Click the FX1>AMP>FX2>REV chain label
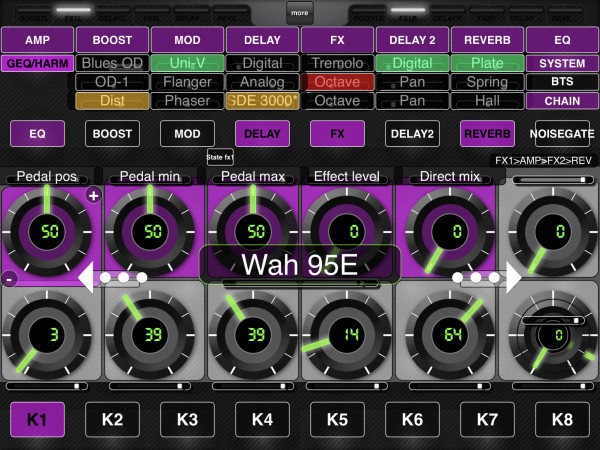 (543, 161)
